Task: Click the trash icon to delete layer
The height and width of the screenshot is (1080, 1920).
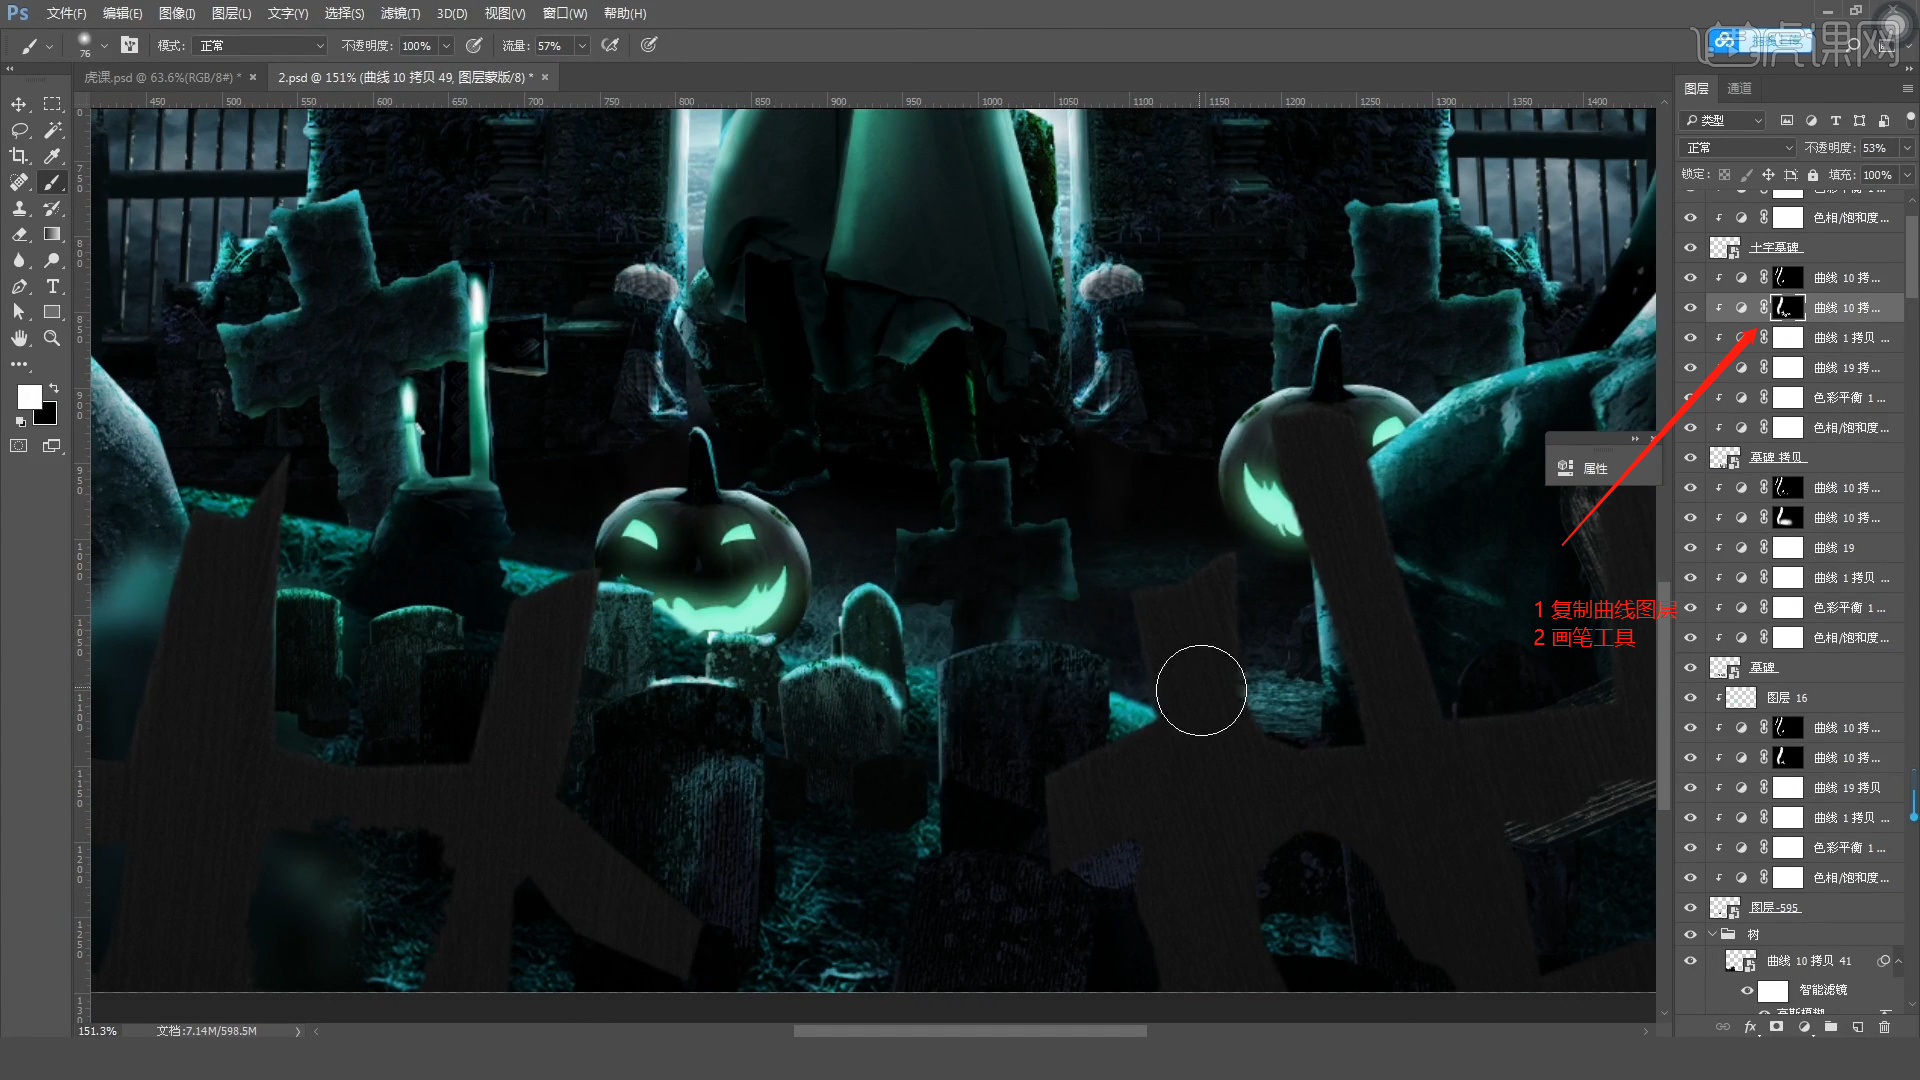Action: (1884, 1027)
